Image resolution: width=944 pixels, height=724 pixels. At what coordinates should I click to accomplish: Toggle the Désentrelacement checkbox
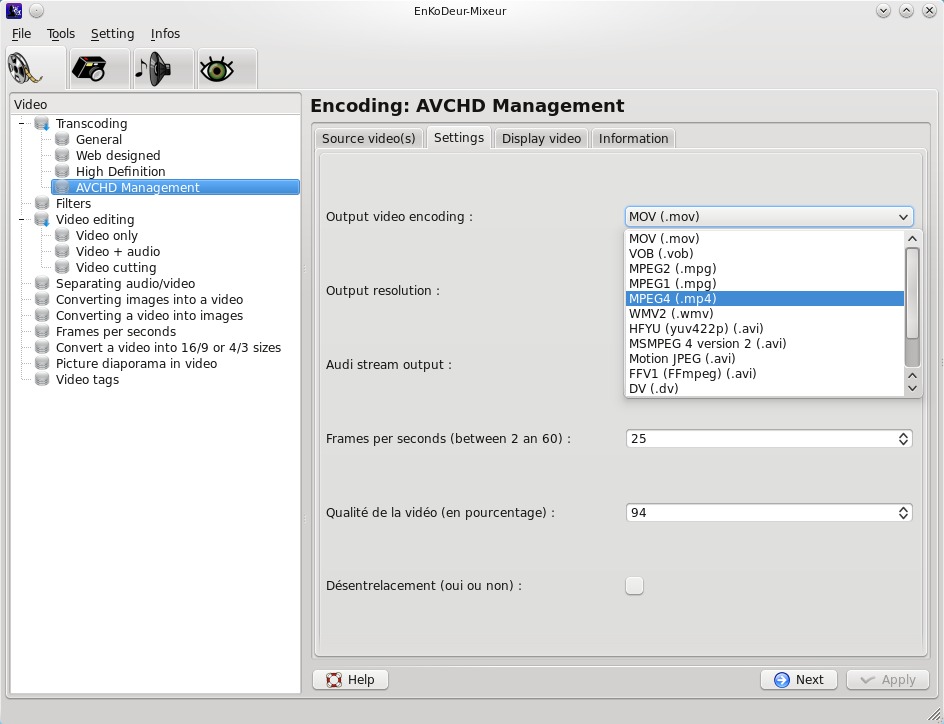pyautogui.click(x=635, y=586)
